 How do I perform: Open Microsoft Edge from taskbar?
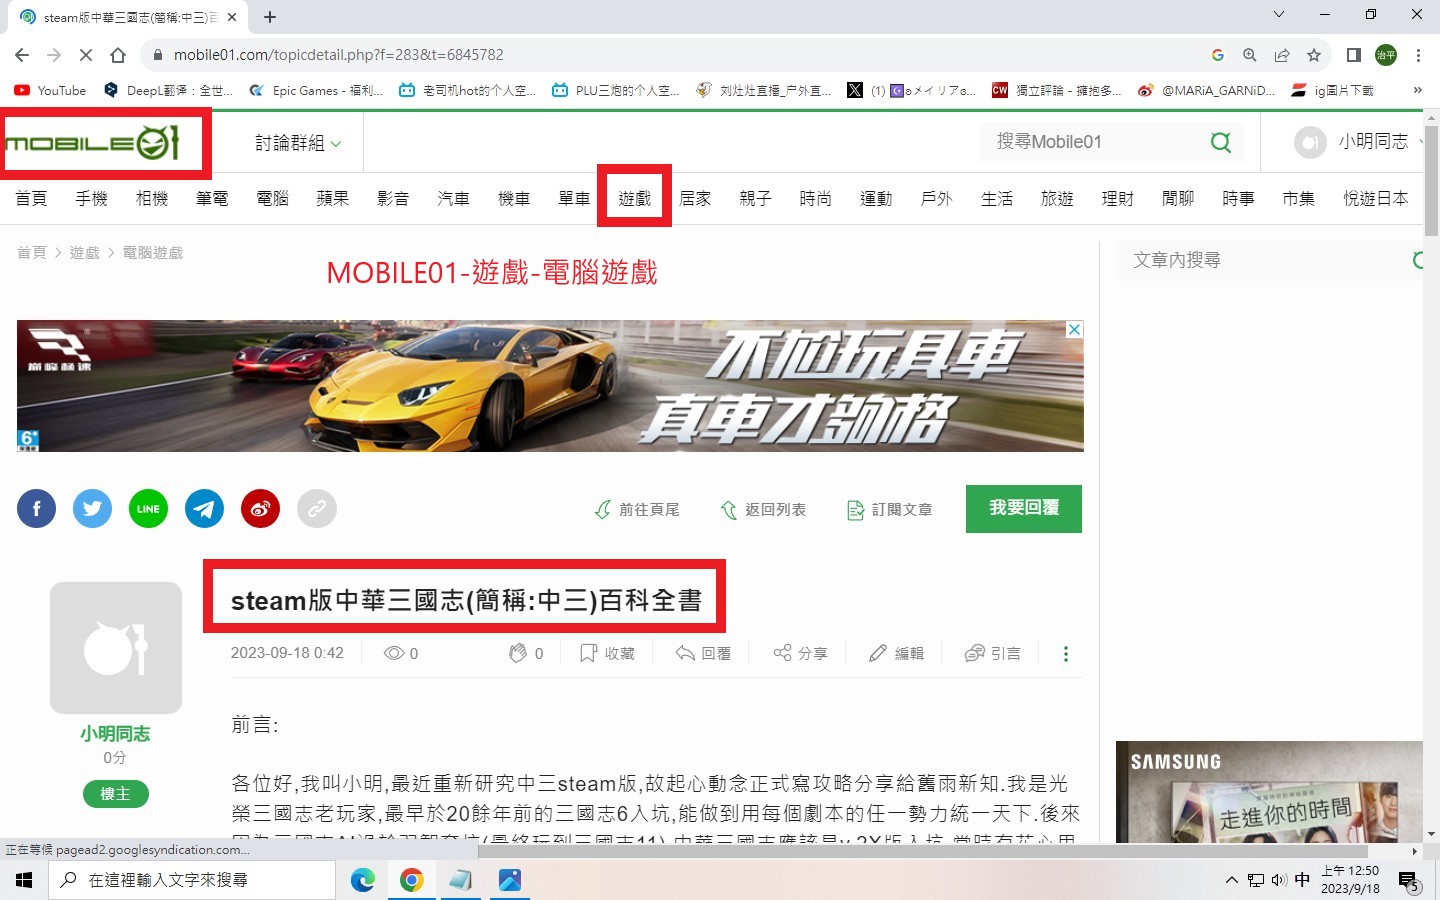[362, 880]
